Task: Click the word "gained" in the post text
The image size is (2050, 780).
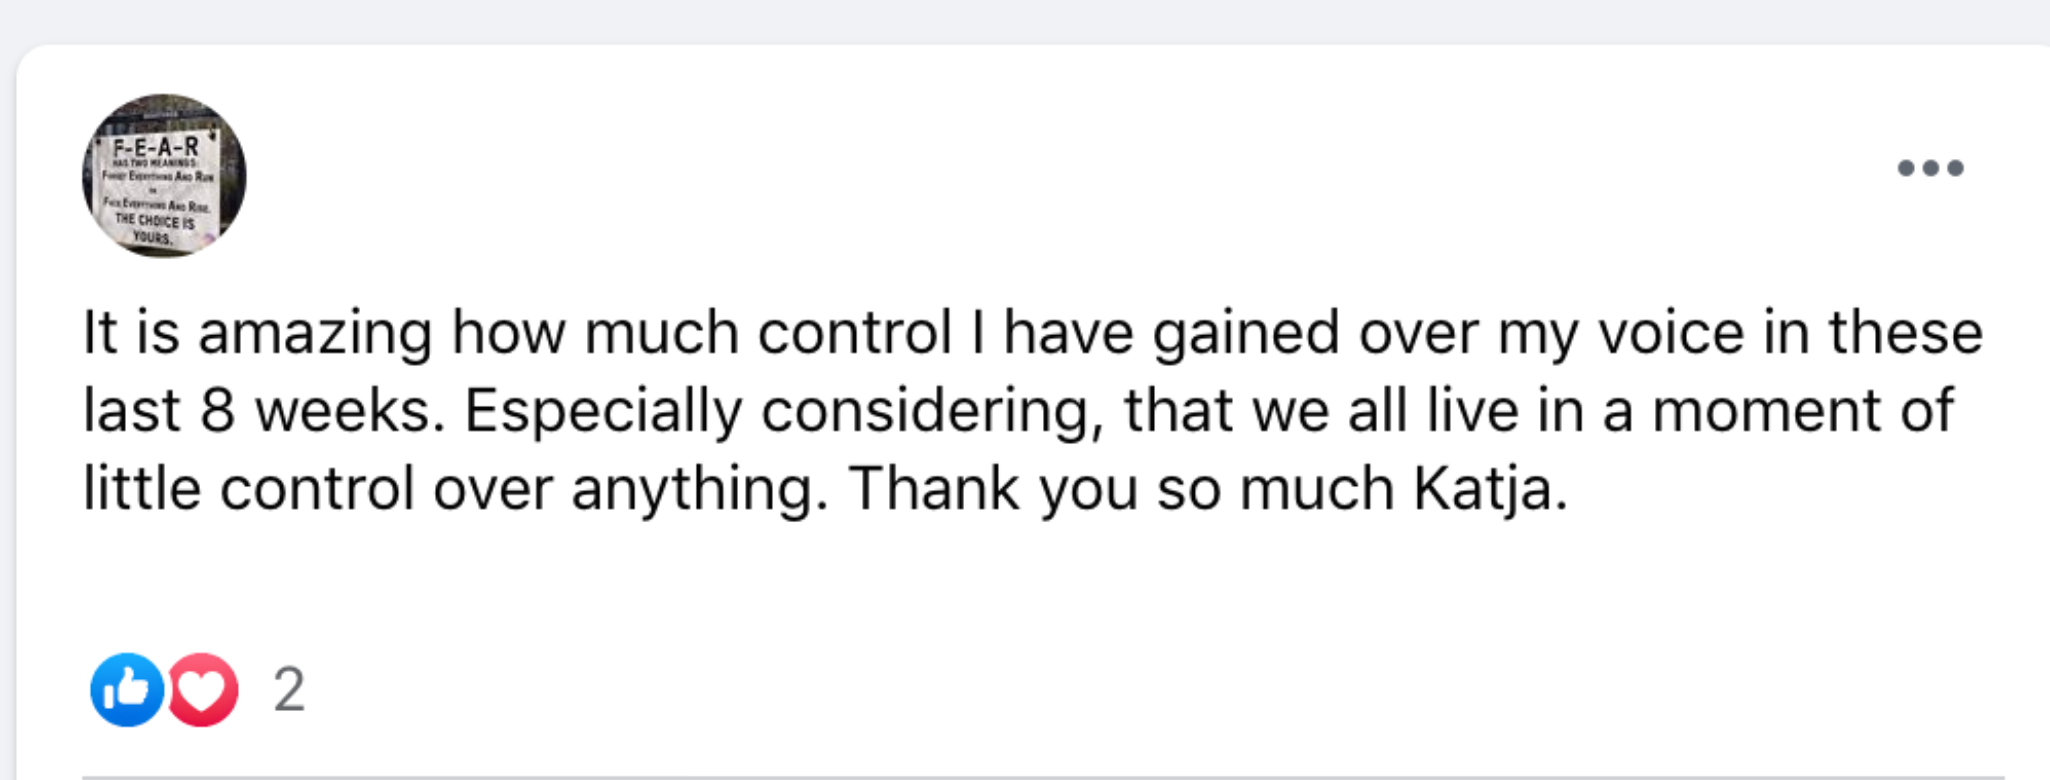Action: [x=1245, y=333]
